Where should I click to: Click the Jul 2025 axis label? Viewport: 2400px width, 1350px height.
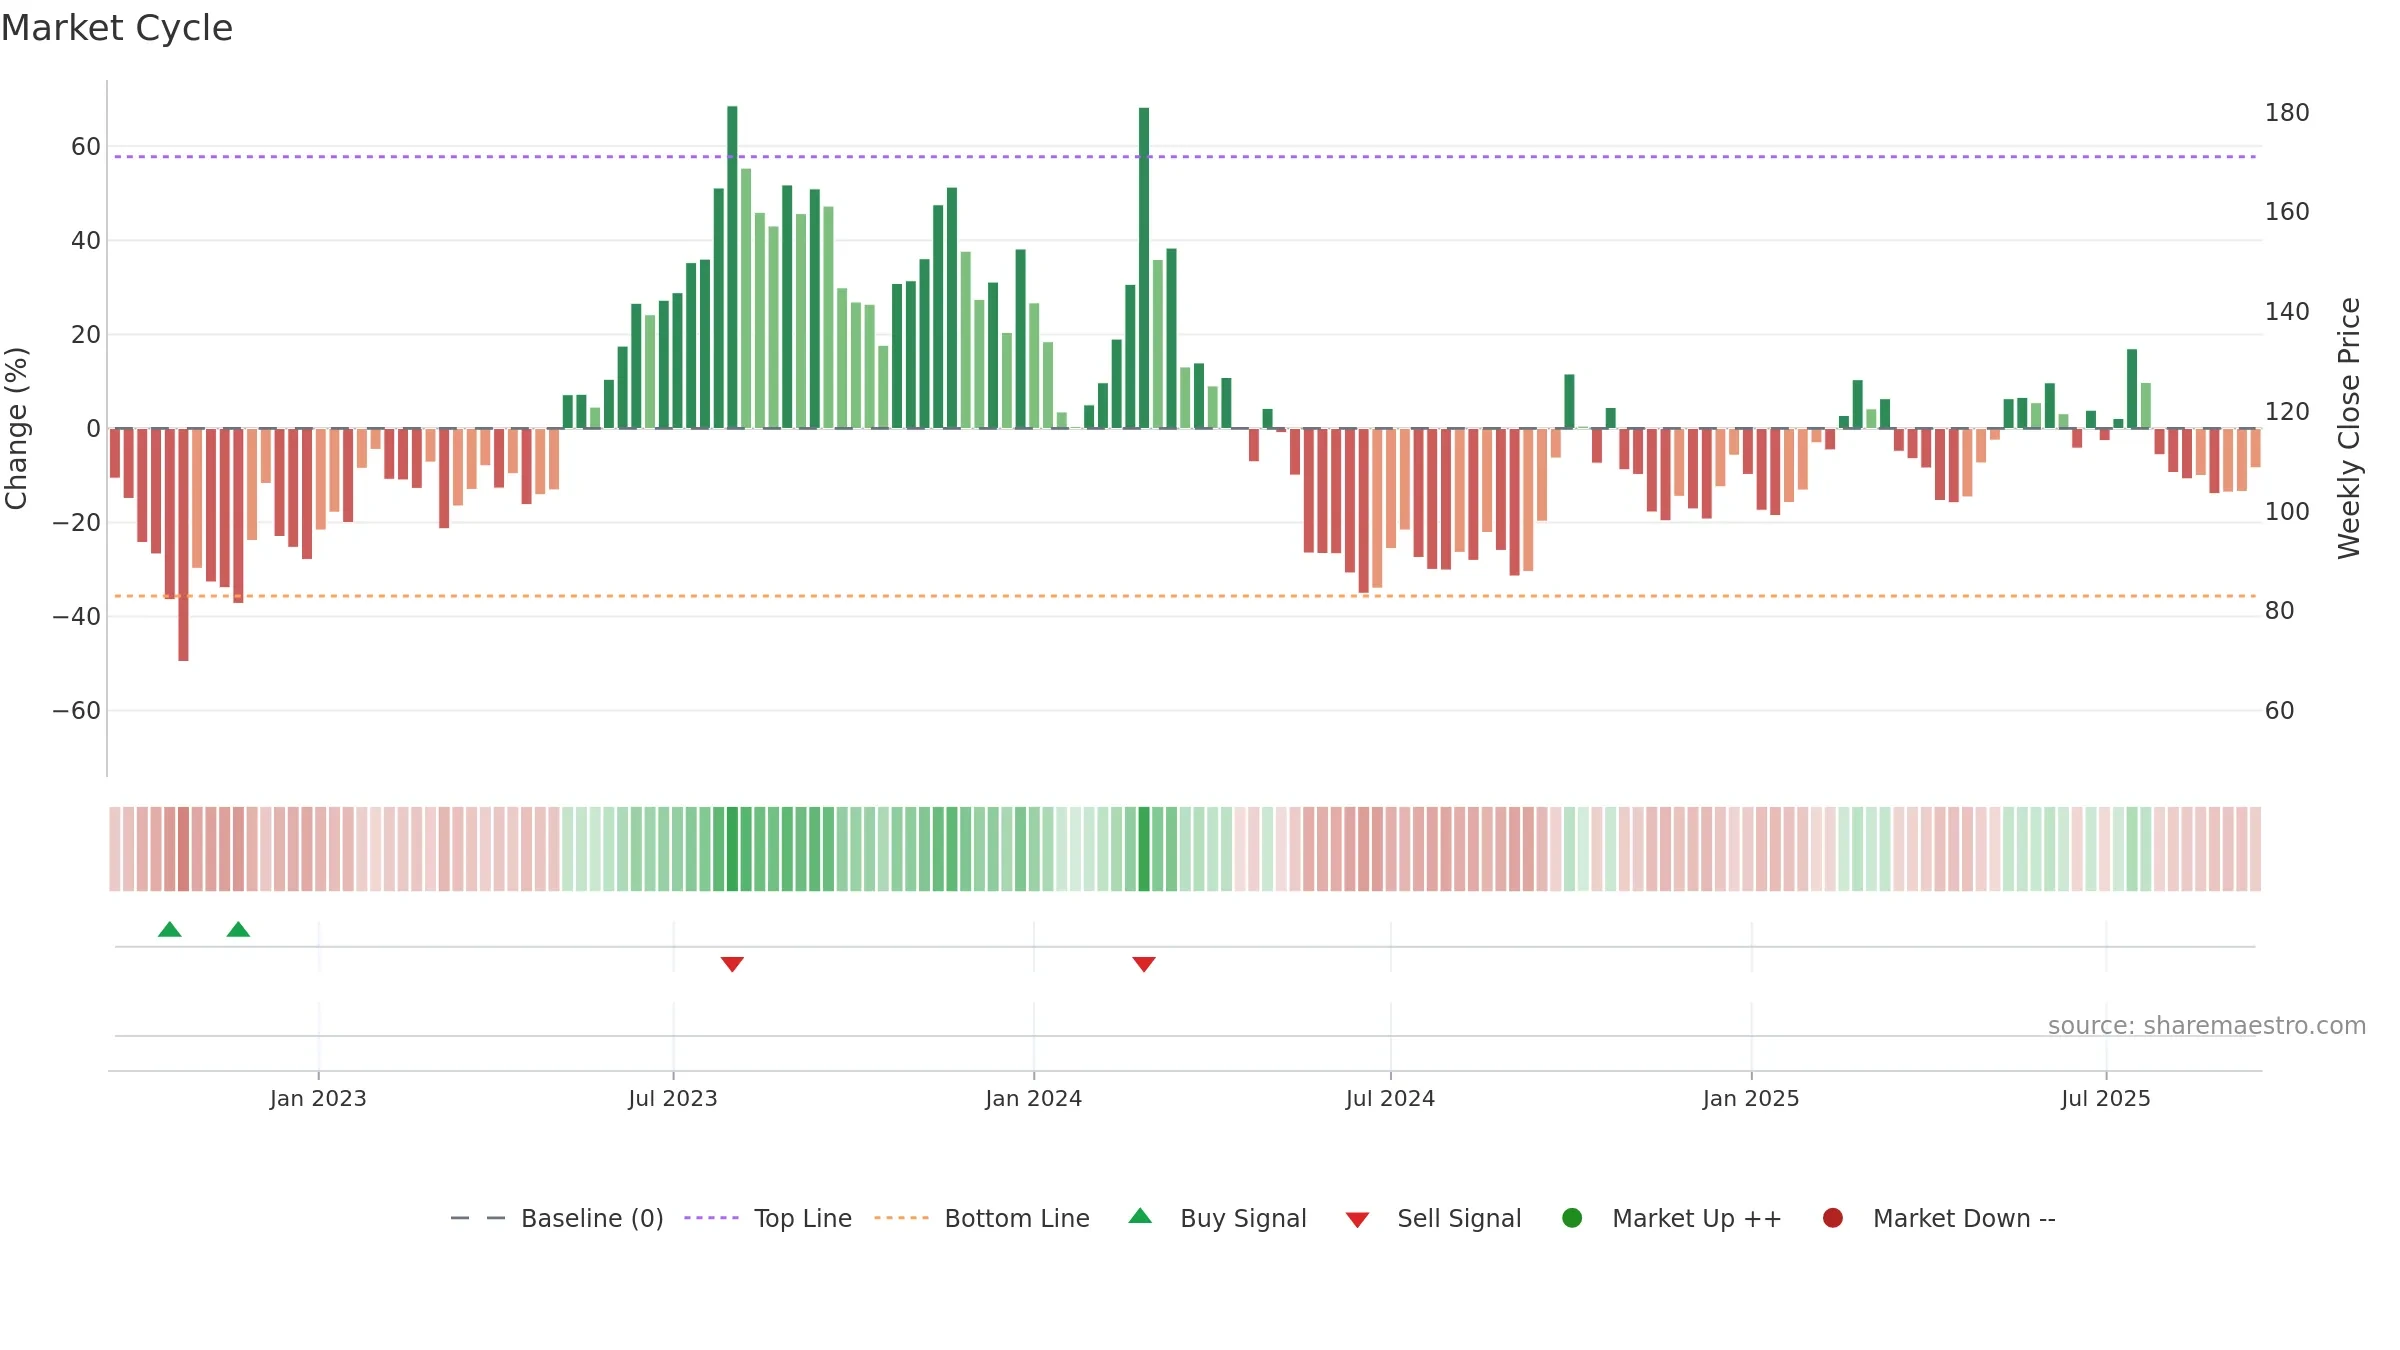tap(2106, 1099)
